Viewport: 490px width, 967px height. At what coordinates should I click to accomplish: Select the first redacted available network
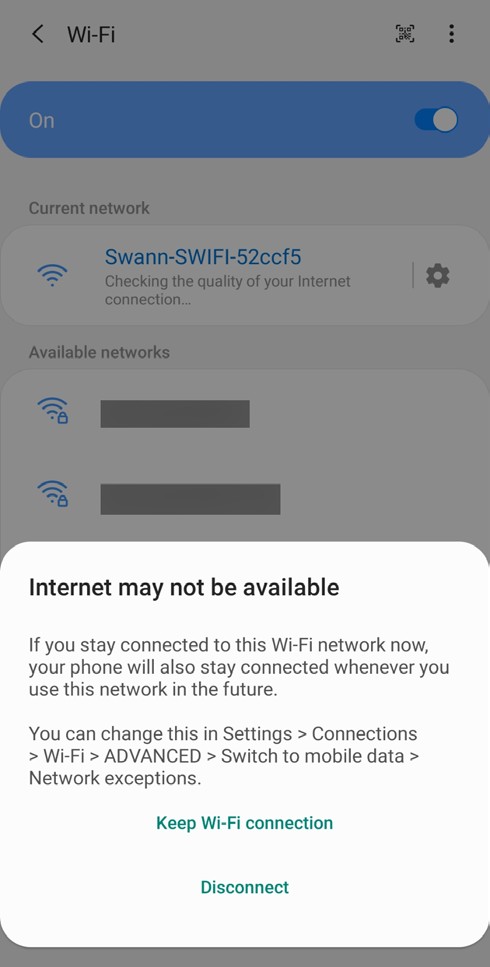click(x=175, y=414)
